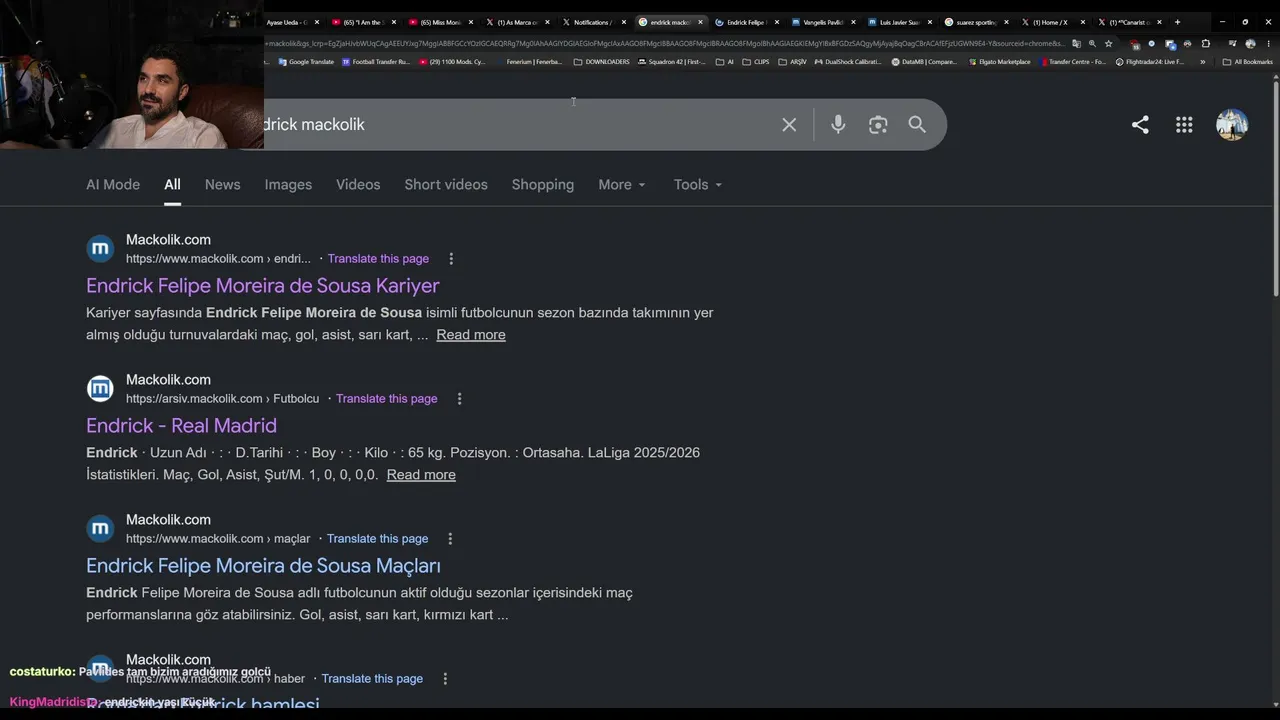Image resolution: width=1280 pixels, height=720 pixels.
Task: Open options for the Kariyer result
Action: [451, 259]
